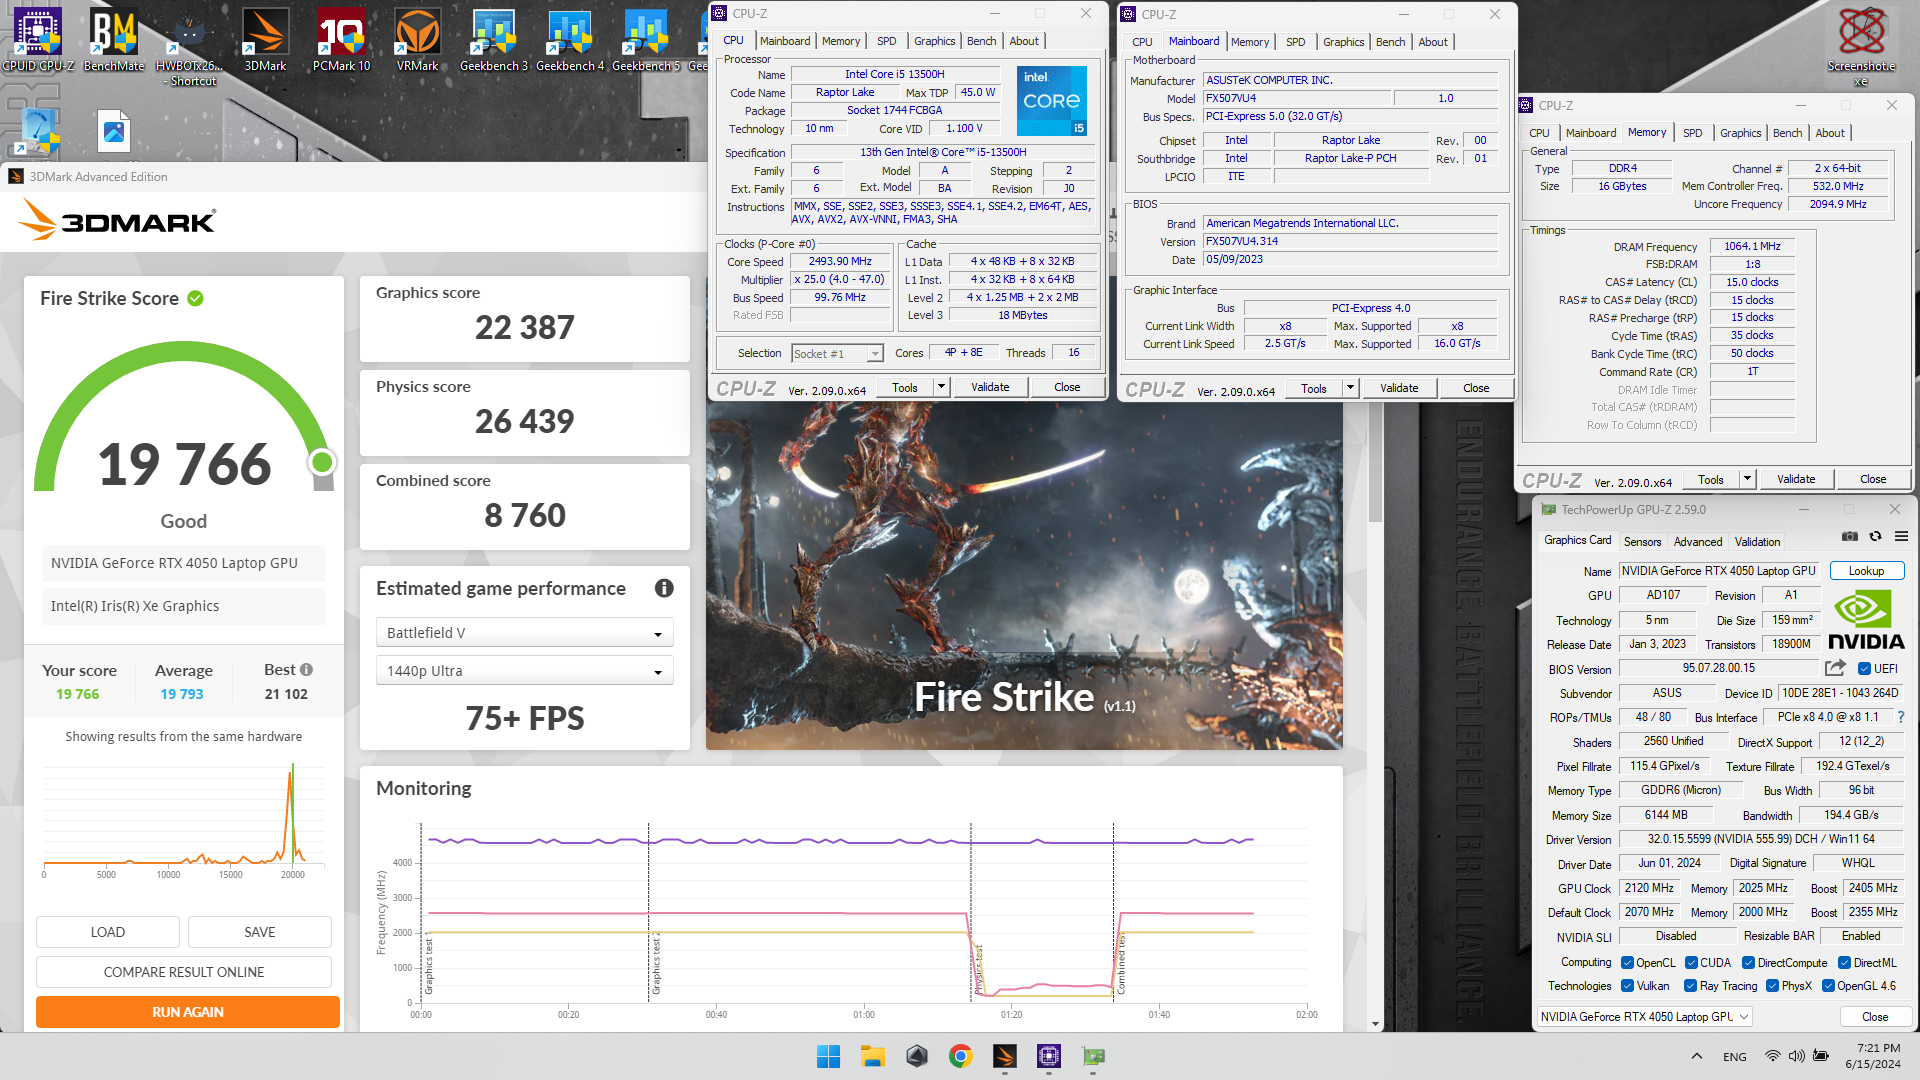
Task: Open Bench tab in CPU-Z CPU window
Action: coord(981,41)
